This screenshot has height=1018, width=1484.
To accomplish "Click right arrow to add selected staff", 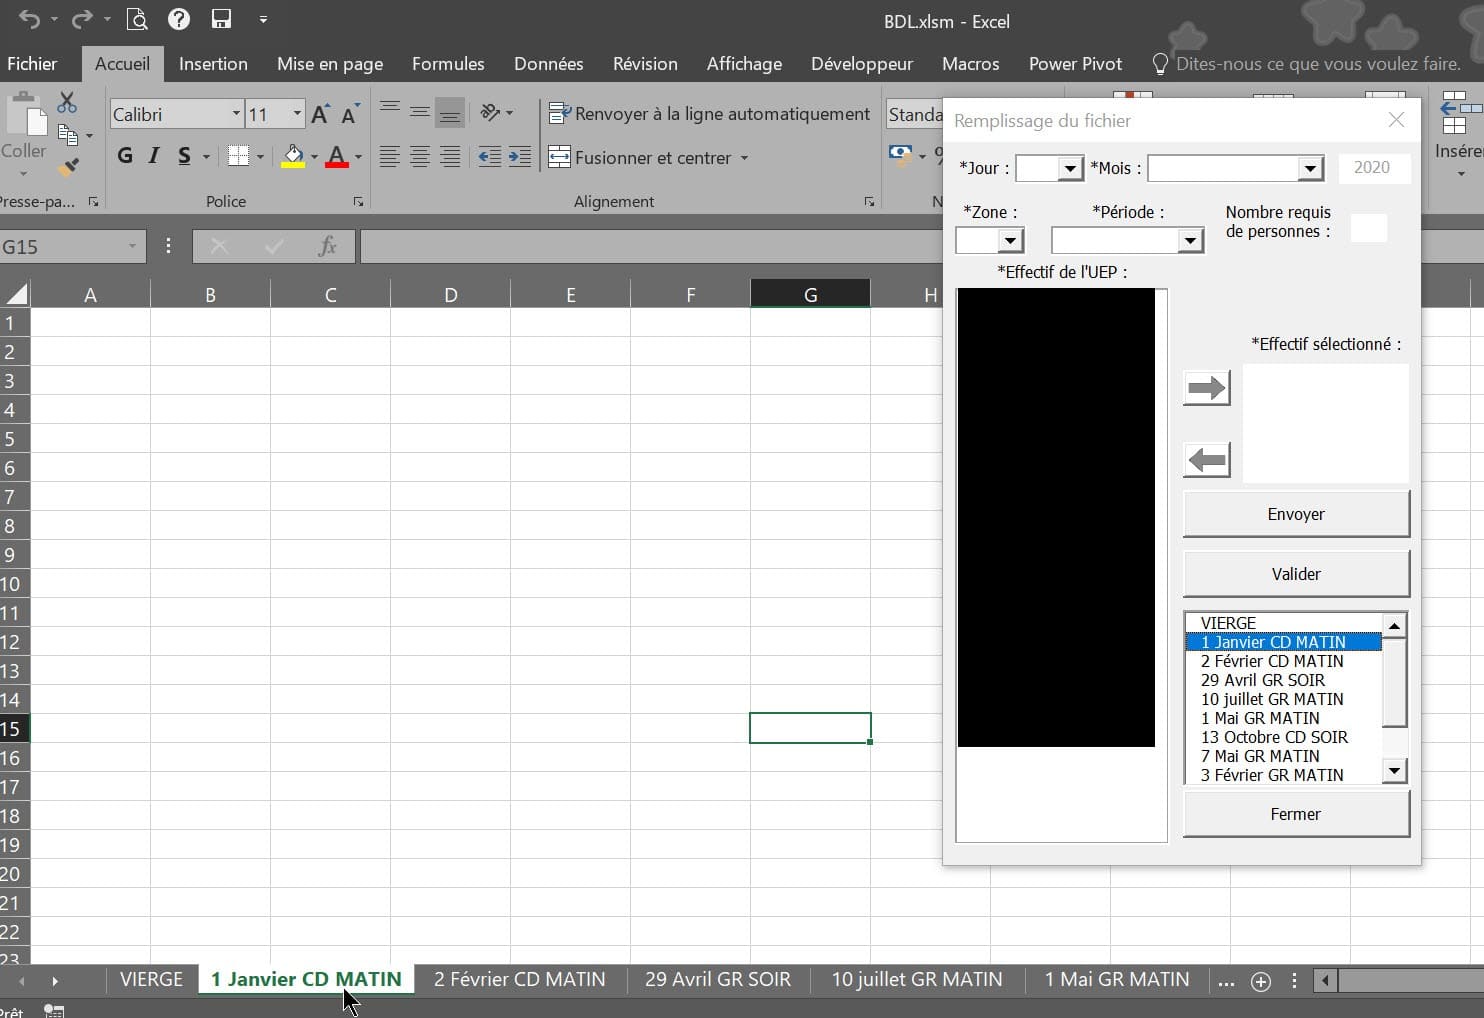I will pyautogui.click(x=1206, y=388).
